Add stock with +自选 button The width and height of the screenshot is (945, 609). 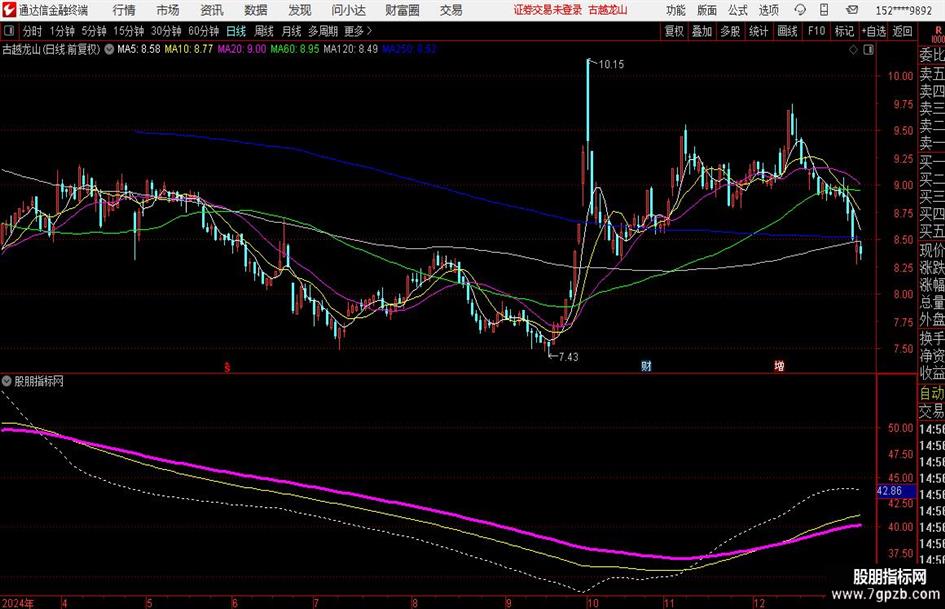874,31
